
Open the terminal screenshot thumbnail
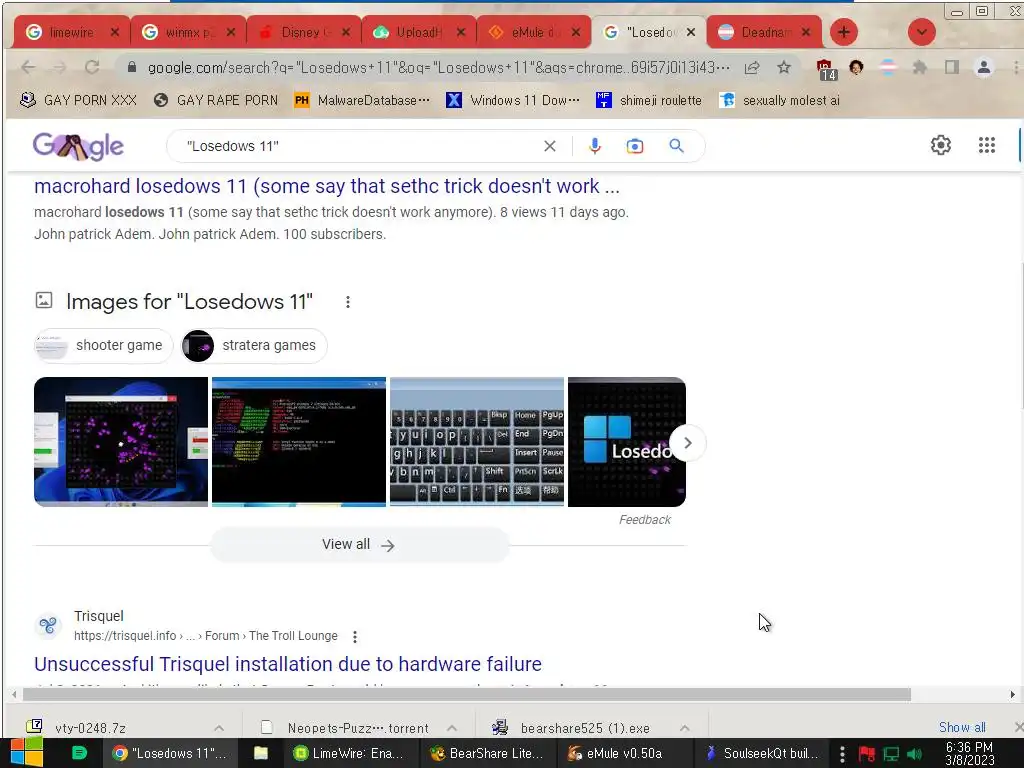[x=299, y=442]
